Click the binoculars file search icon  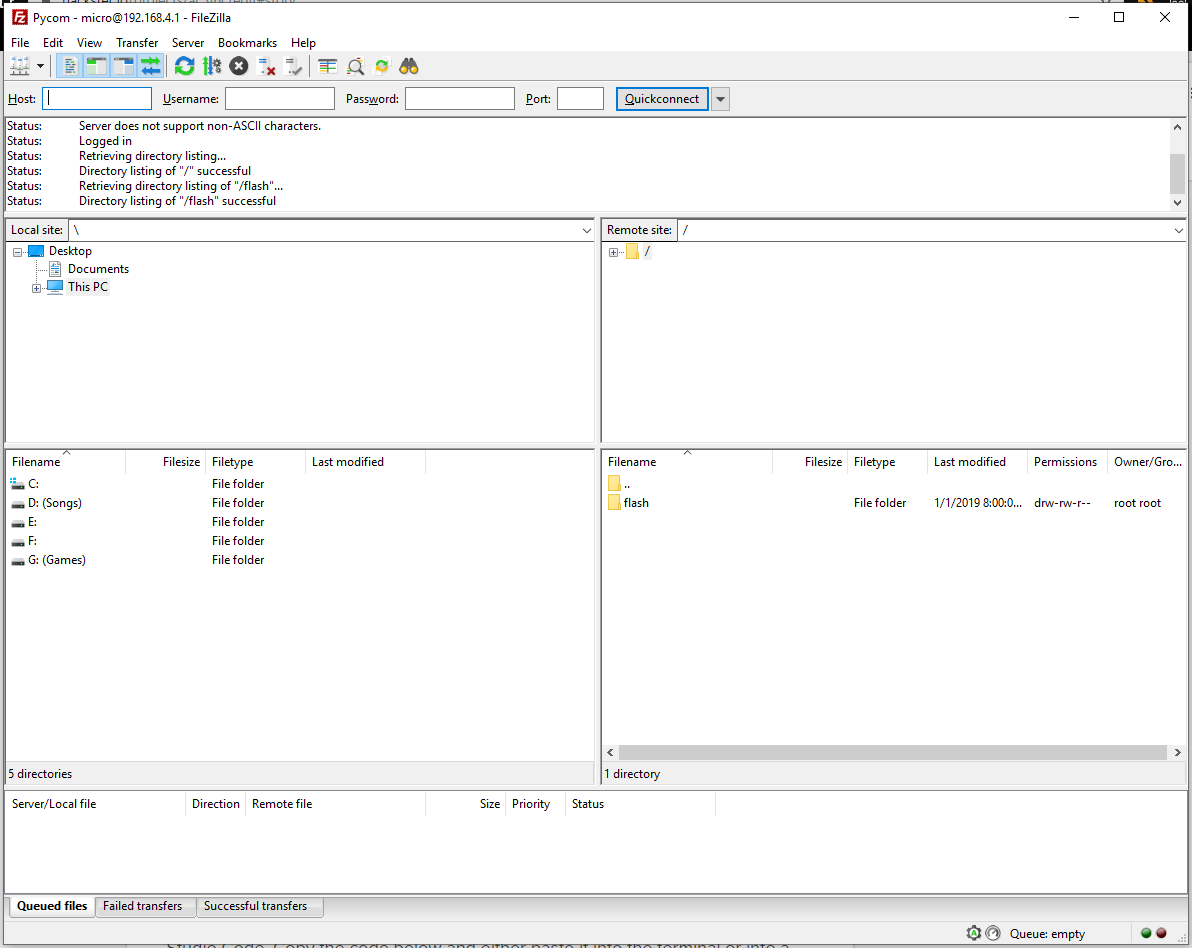408,67
